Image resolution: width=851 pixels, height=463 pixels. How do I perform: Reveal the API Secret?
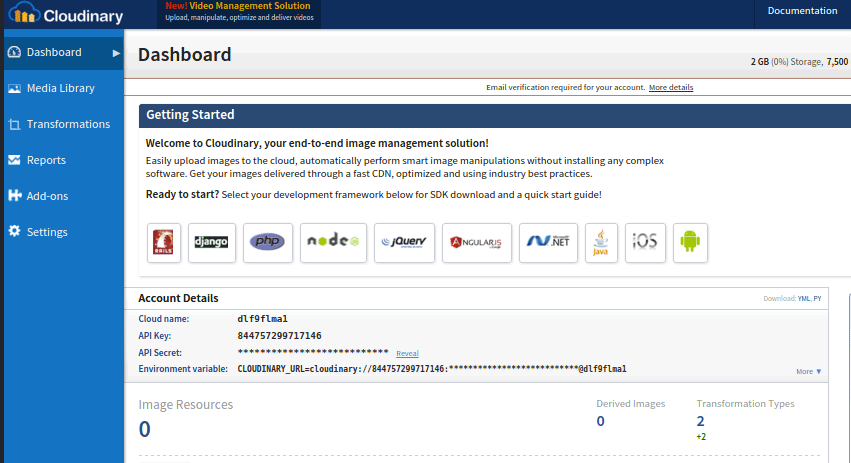(407, 353)
